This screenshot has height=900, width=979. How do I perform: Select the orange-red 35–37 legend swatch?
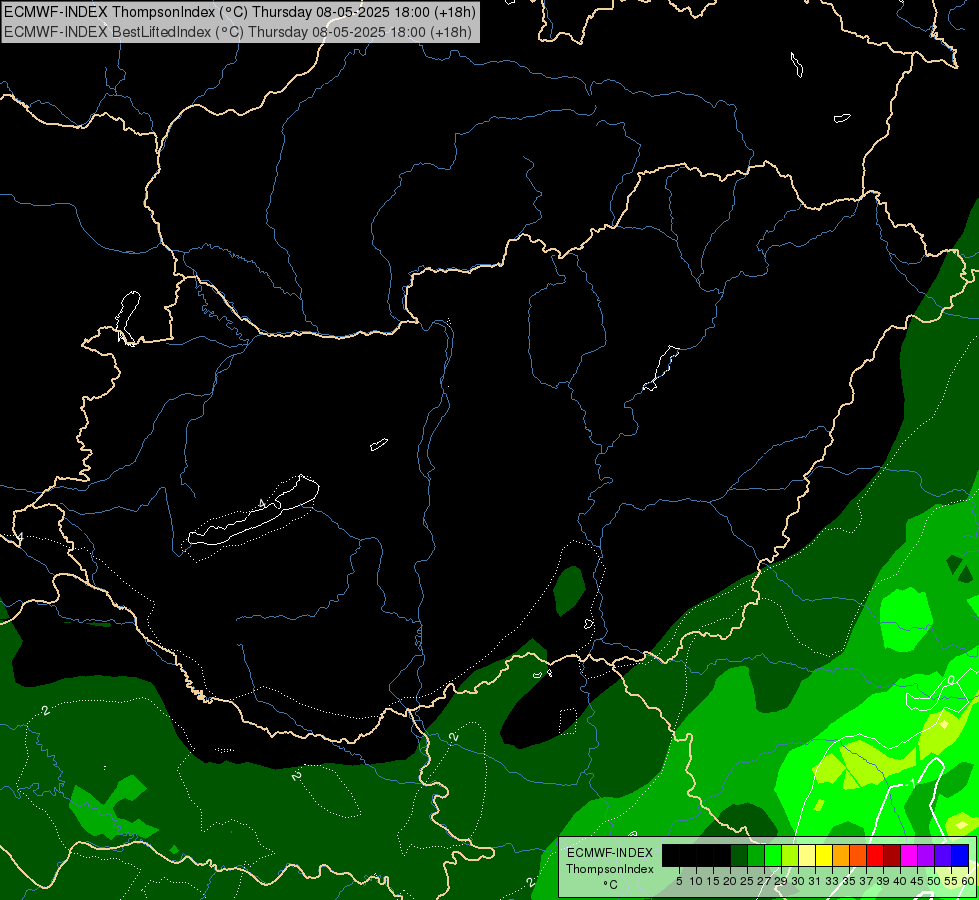click(858, 855)
